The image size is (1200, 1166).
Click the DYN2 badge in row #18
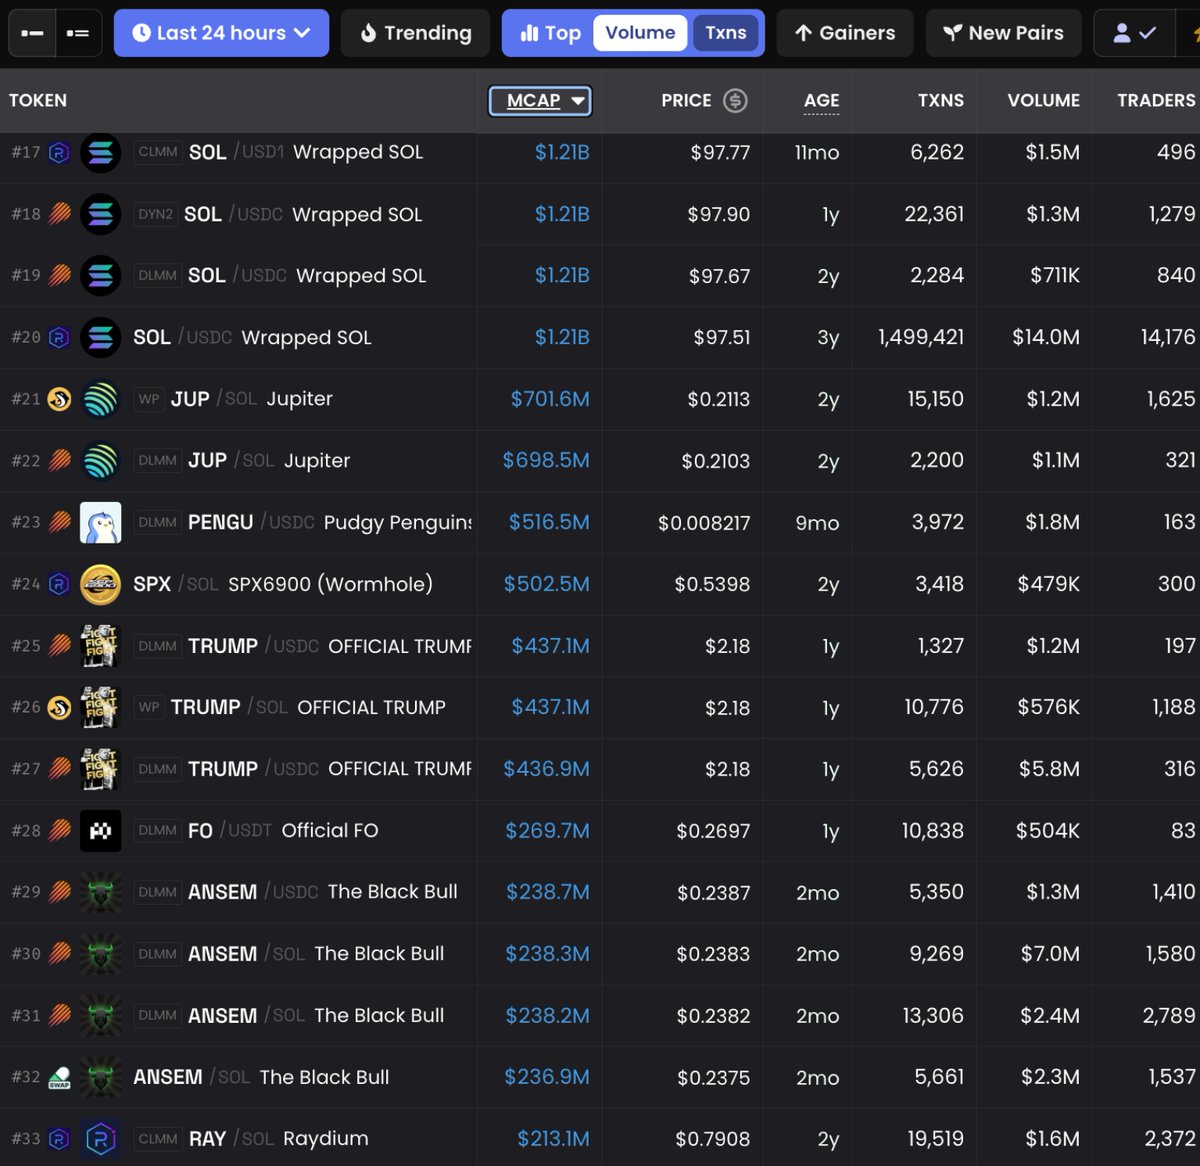tap(155, 214)
